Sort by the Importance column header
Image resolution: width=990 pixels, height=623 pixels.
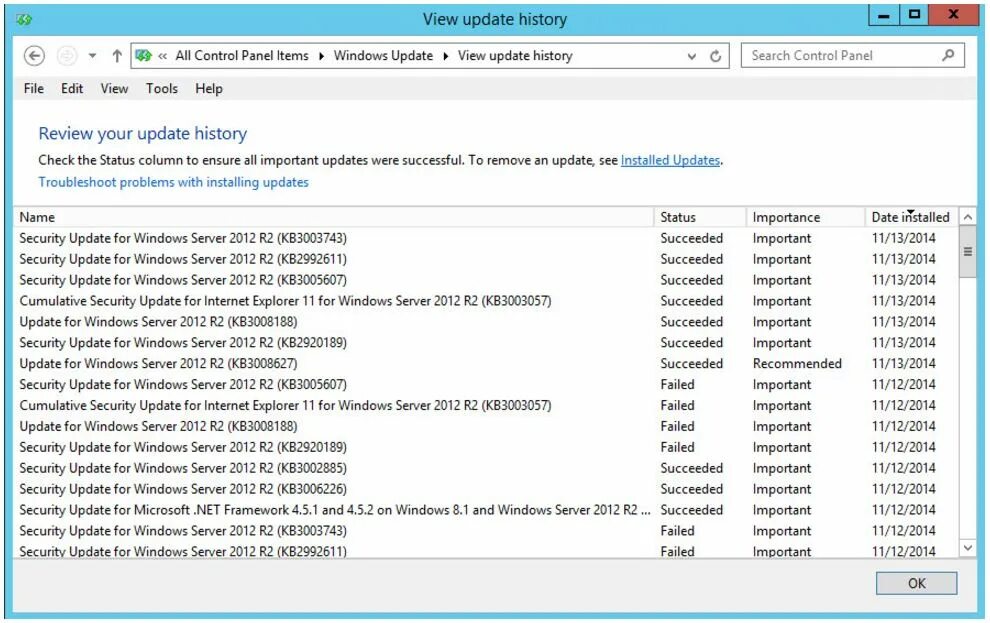[x=805, y=217]
